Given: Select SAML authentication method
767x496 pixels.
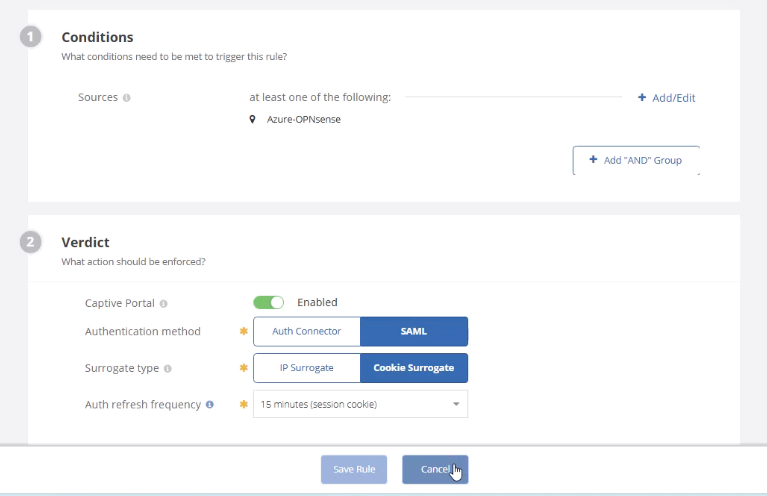Looking at the screenshot, I should click(414, 331).
